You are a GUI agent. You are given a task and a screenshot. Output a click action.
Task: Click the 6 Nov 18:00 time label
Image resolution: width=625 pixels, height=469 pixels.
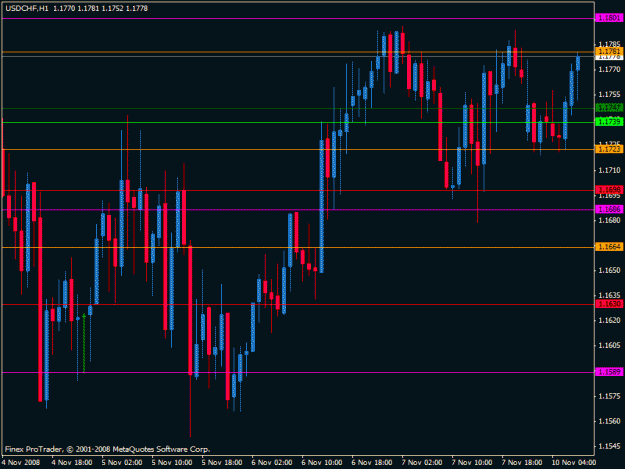click(372, 463)
